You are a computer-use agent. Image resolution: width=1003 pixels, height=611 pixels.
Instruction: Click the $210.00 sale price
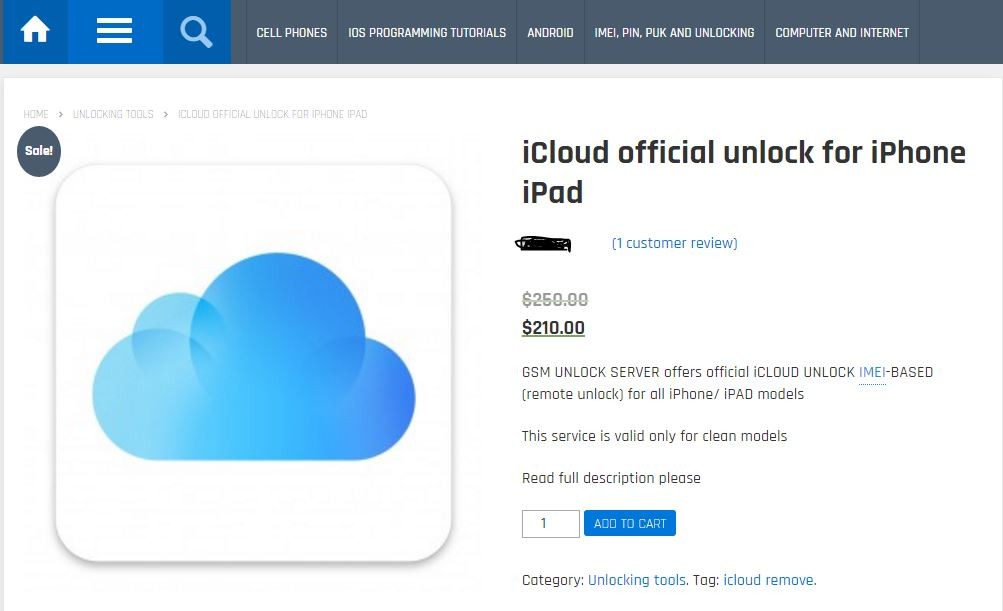coord(553,328)
